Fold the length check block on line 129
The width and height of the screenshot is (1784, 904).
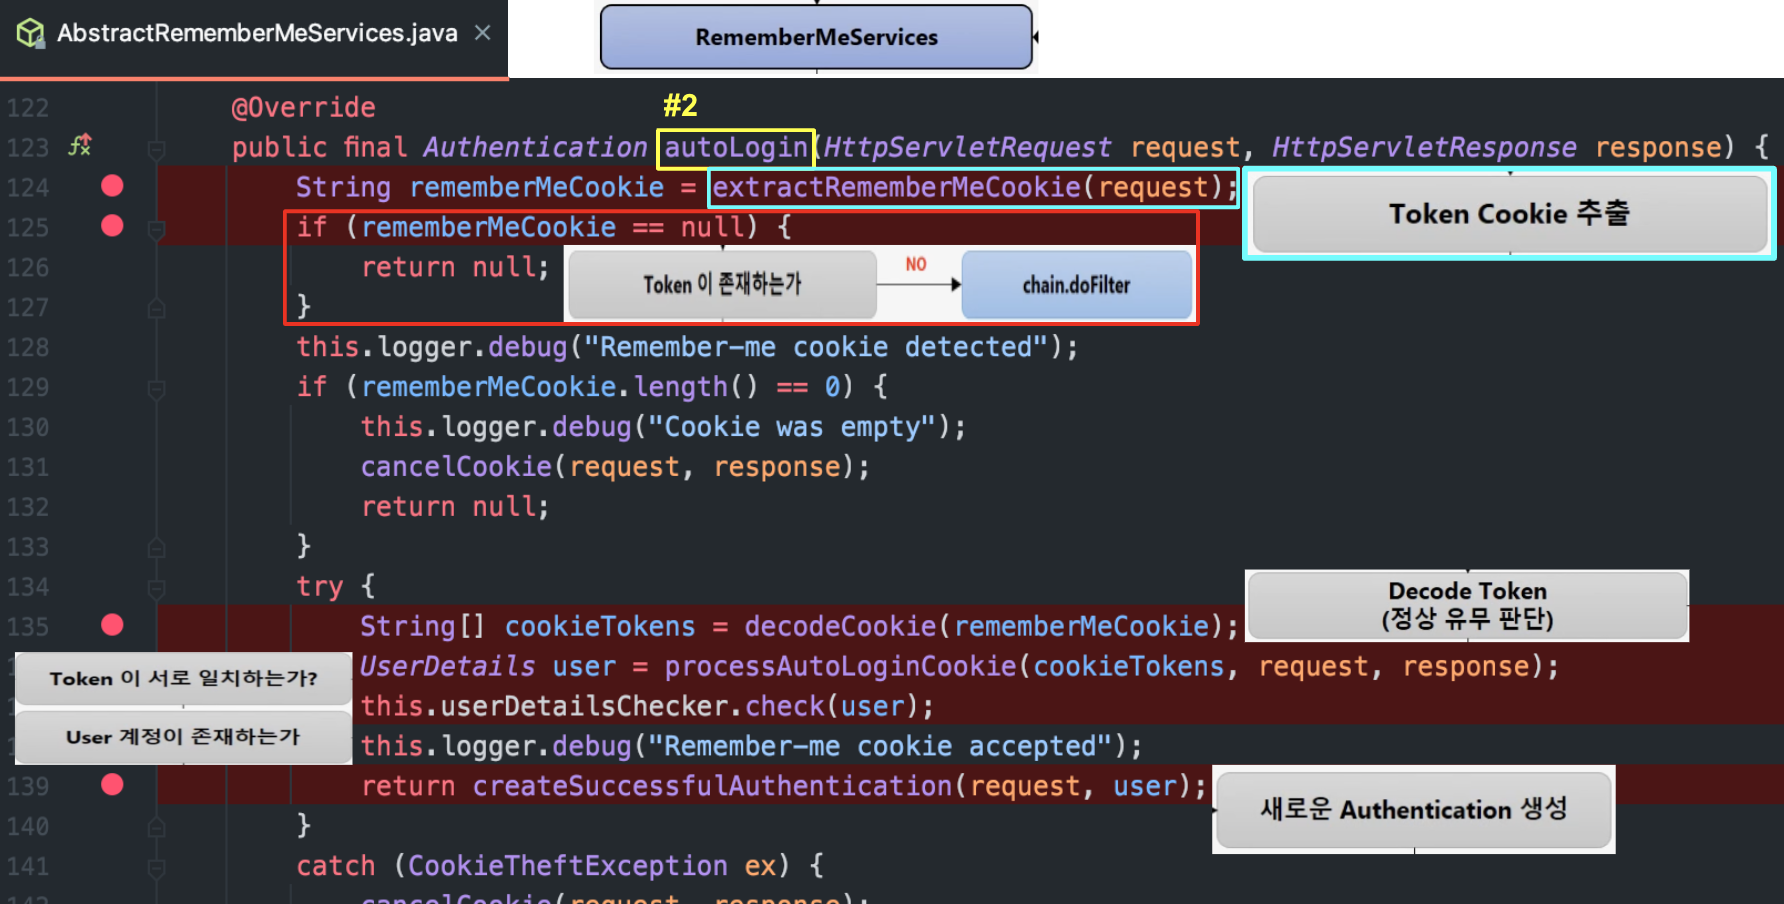pos(157,389)
